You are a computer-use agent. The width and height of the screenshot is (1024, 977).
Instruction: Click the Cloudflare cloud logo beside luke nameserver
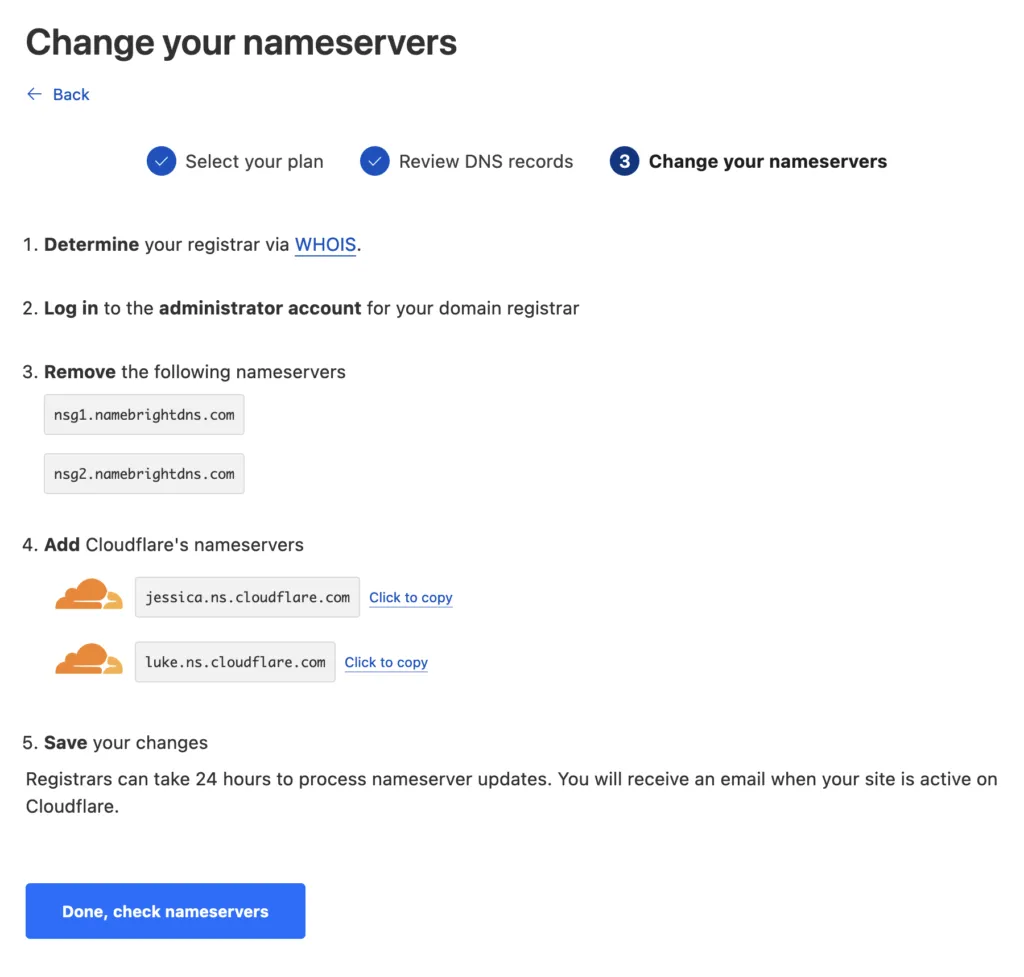click(x=88, y=660)
